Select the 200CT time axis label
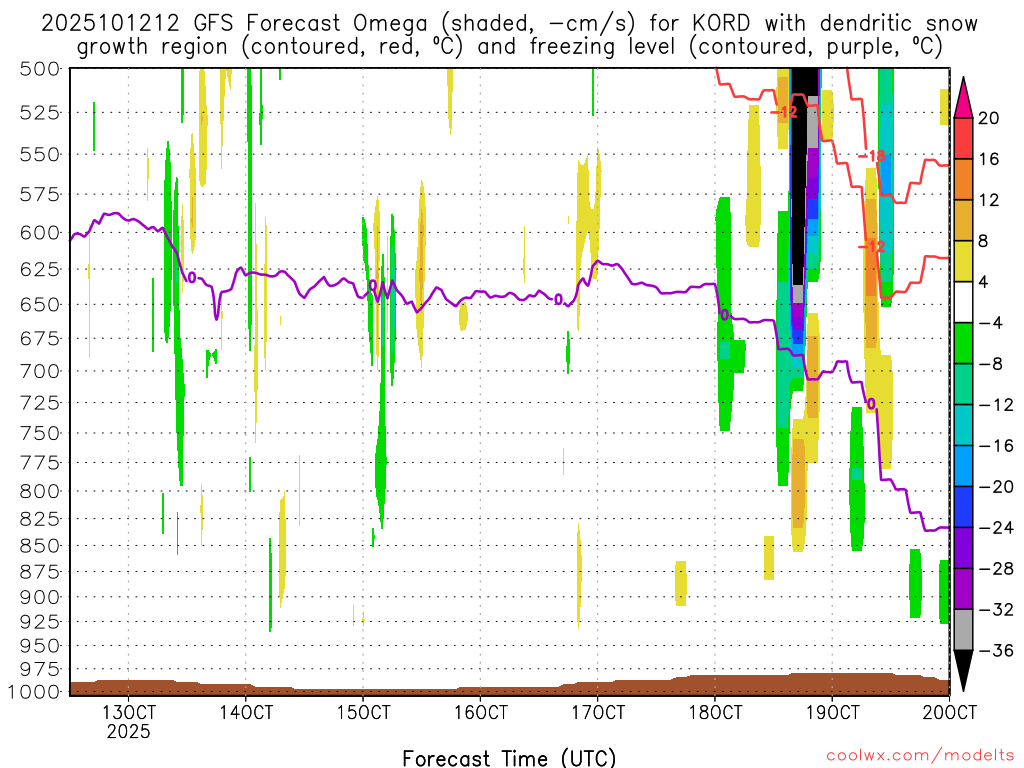1024x768 pixels. click(950, 712)
